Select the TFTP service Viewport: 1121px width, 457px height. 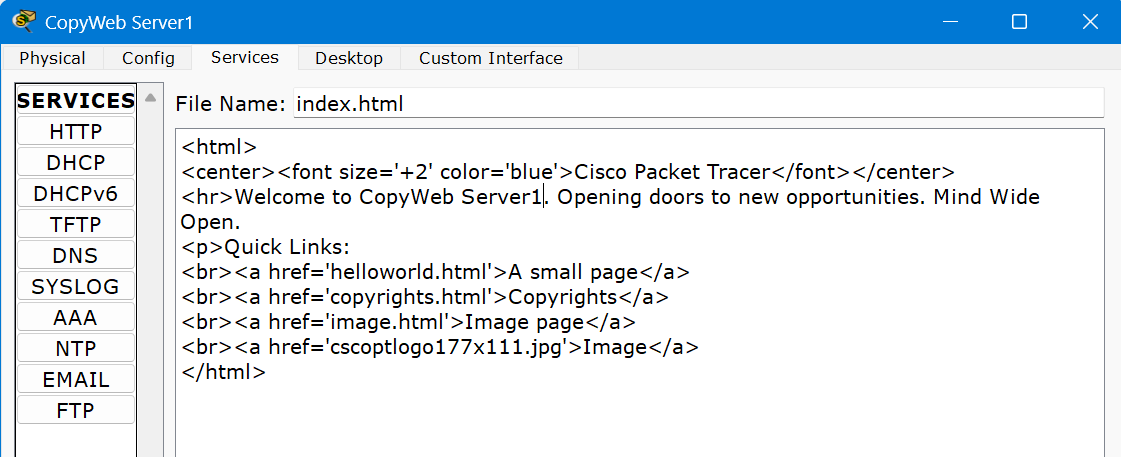click(76, 224)
